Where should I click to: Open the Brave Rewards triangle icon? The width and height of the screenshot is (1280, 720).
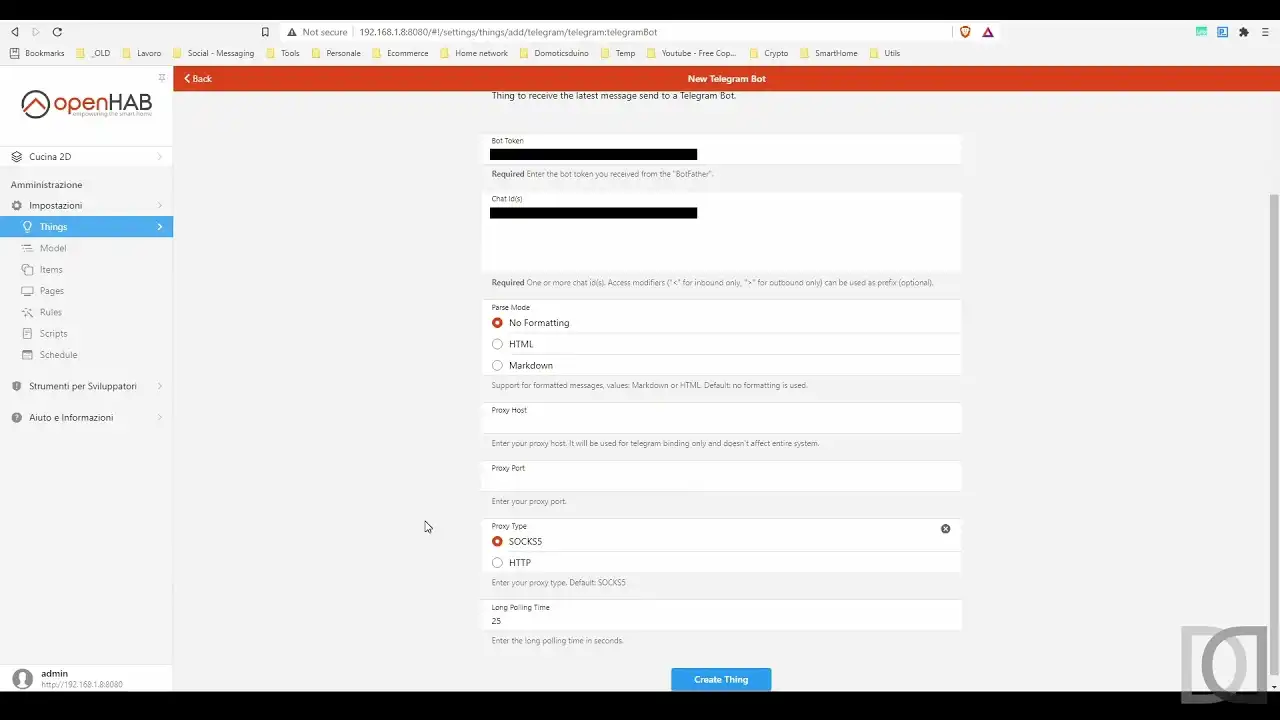tap(988, 32)
